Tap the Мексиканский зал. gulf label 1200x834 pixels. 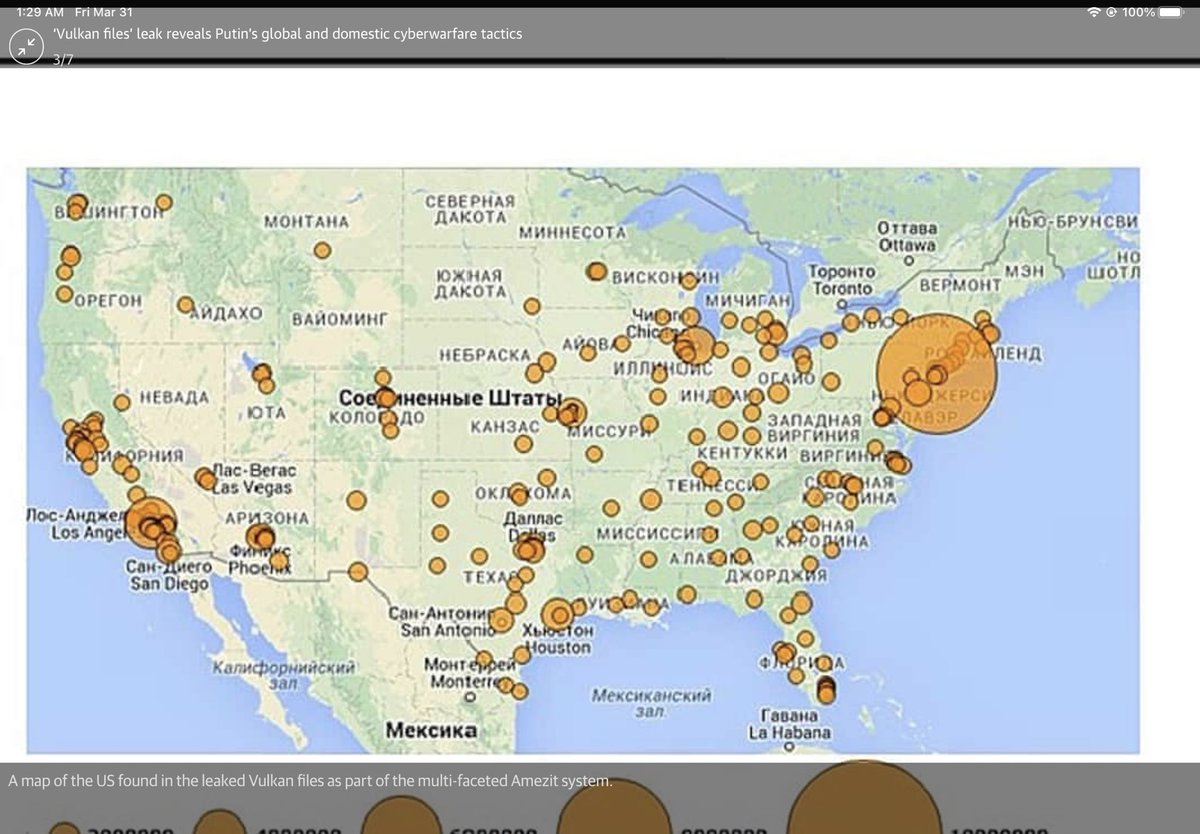[651, 701]
